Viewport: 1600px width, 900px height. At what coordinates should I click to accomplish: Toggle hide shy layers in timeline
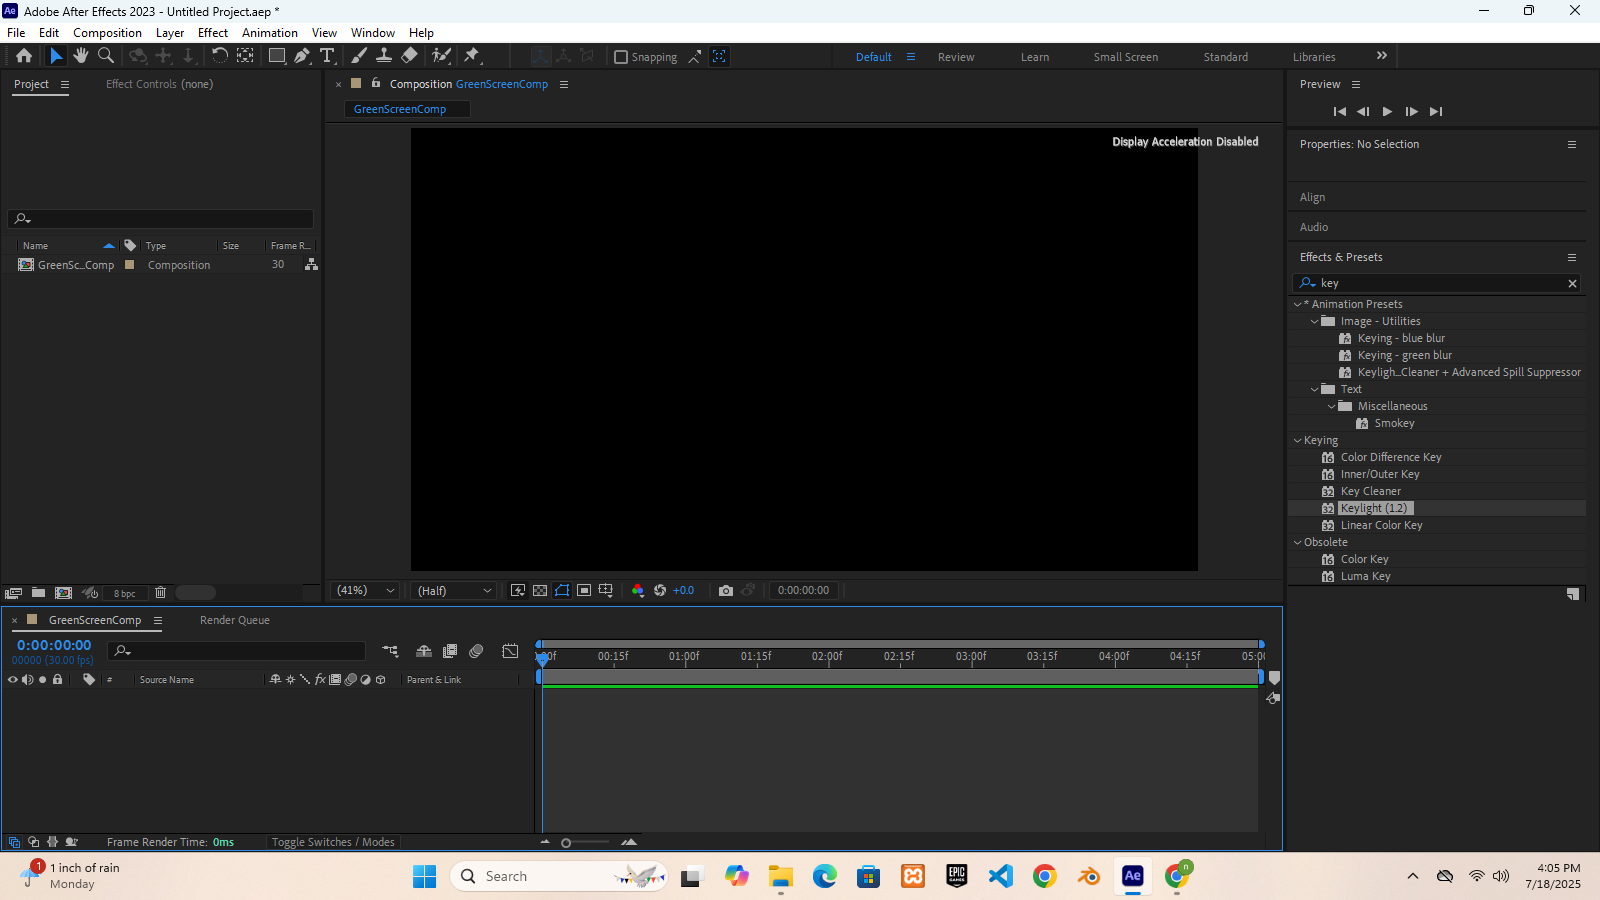coord(424,651)
